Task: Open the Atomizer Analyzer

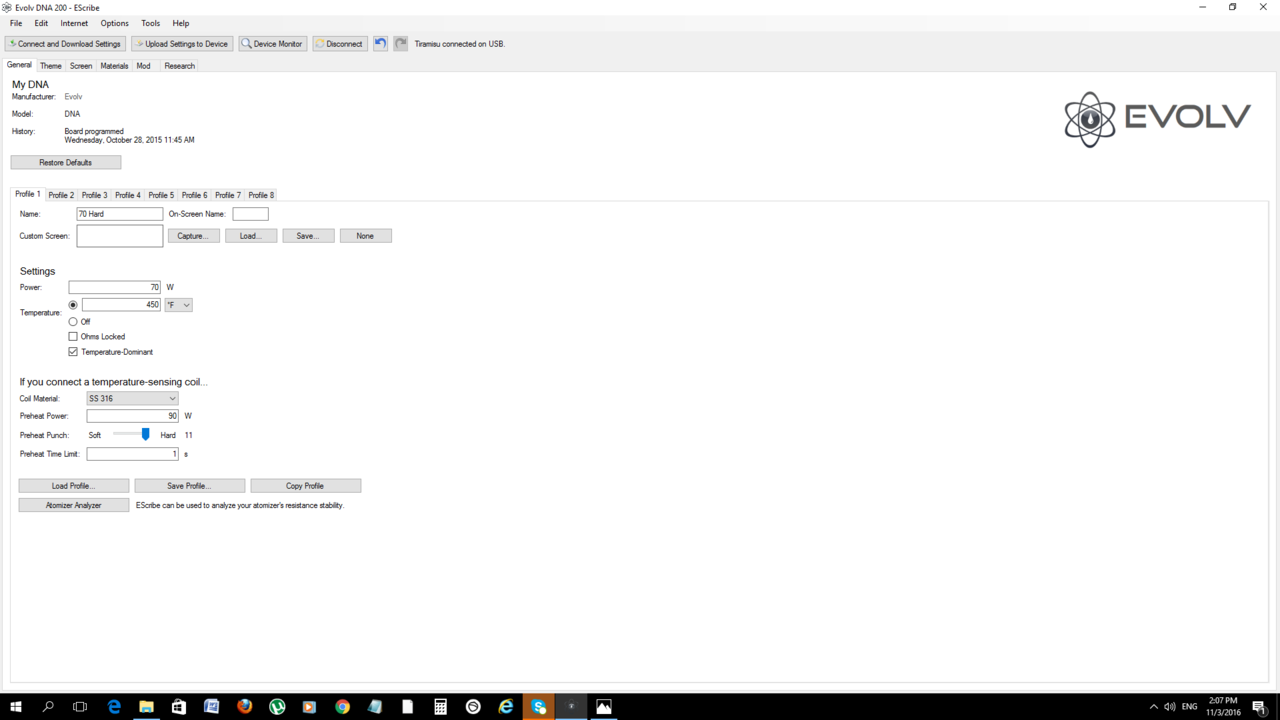Action: (74, 505)
